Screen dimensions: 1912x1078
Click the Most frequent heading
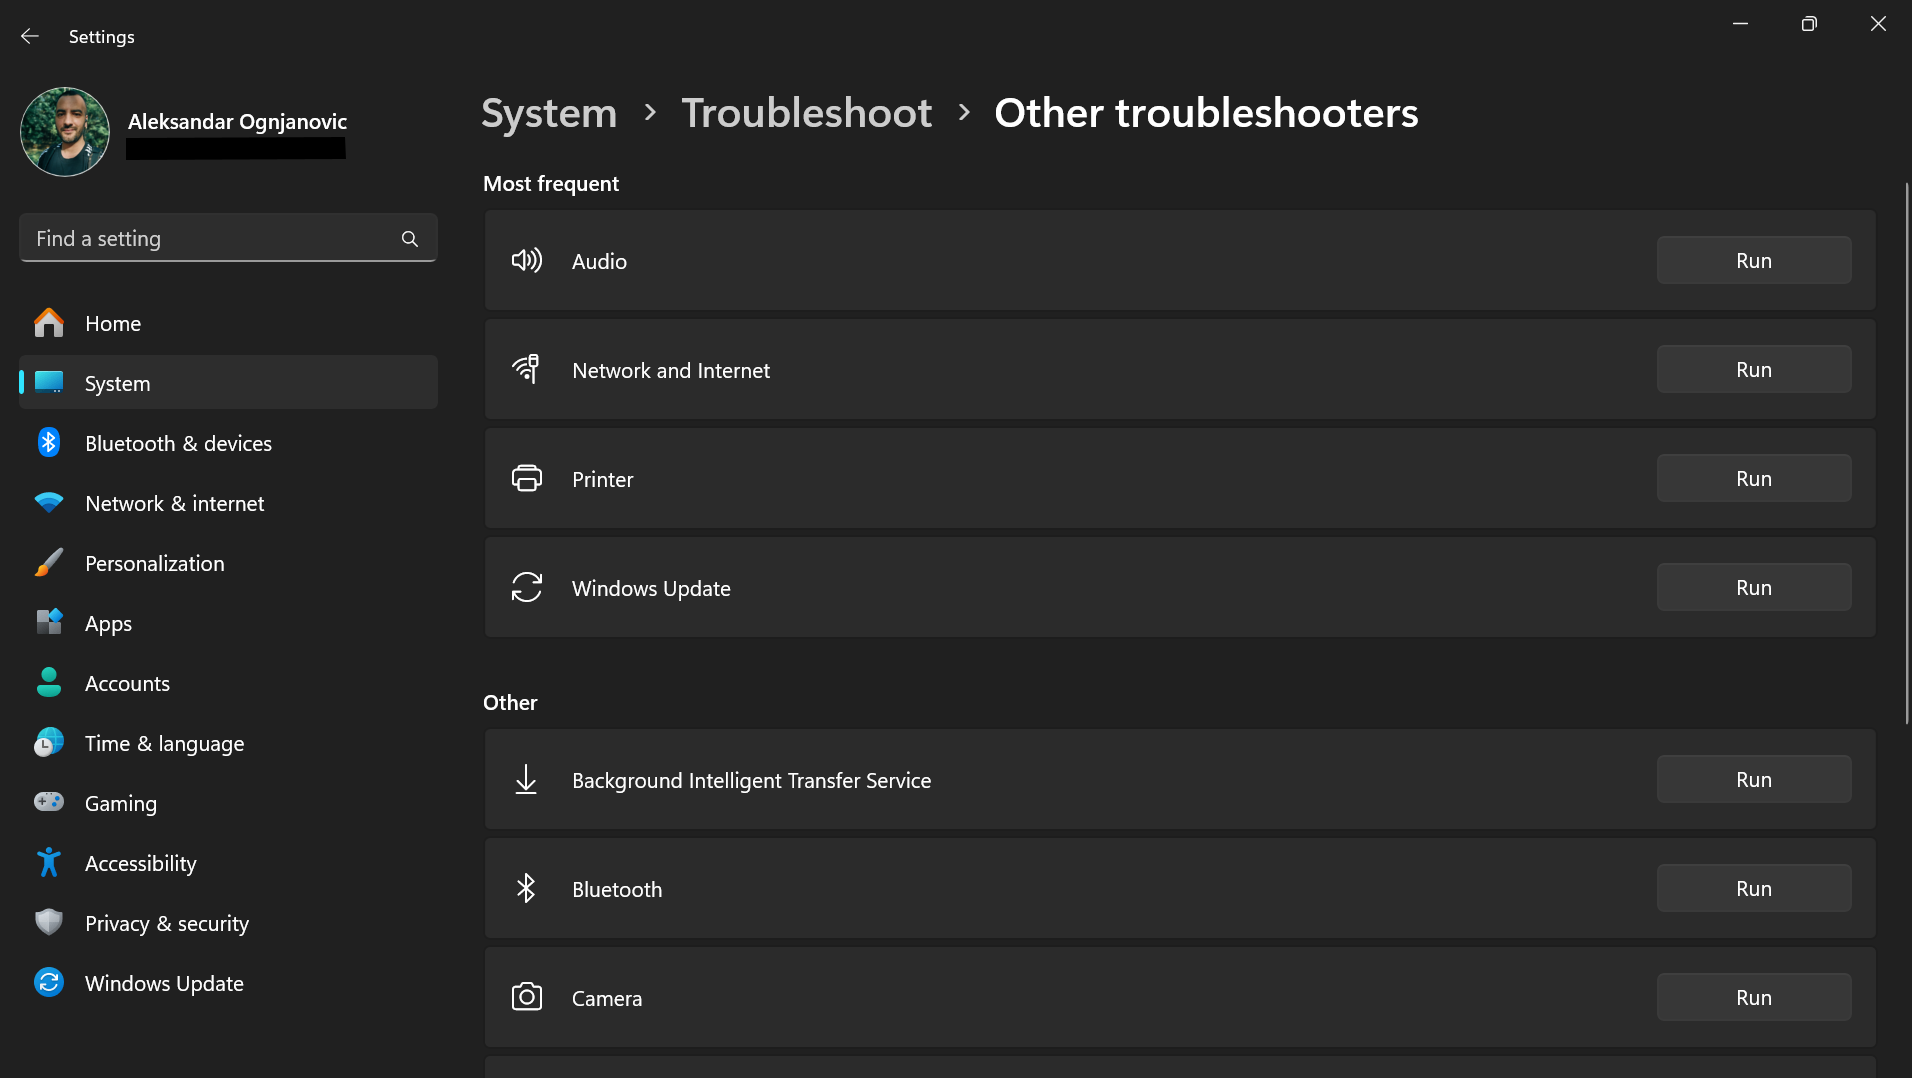(x=551, y=184)
